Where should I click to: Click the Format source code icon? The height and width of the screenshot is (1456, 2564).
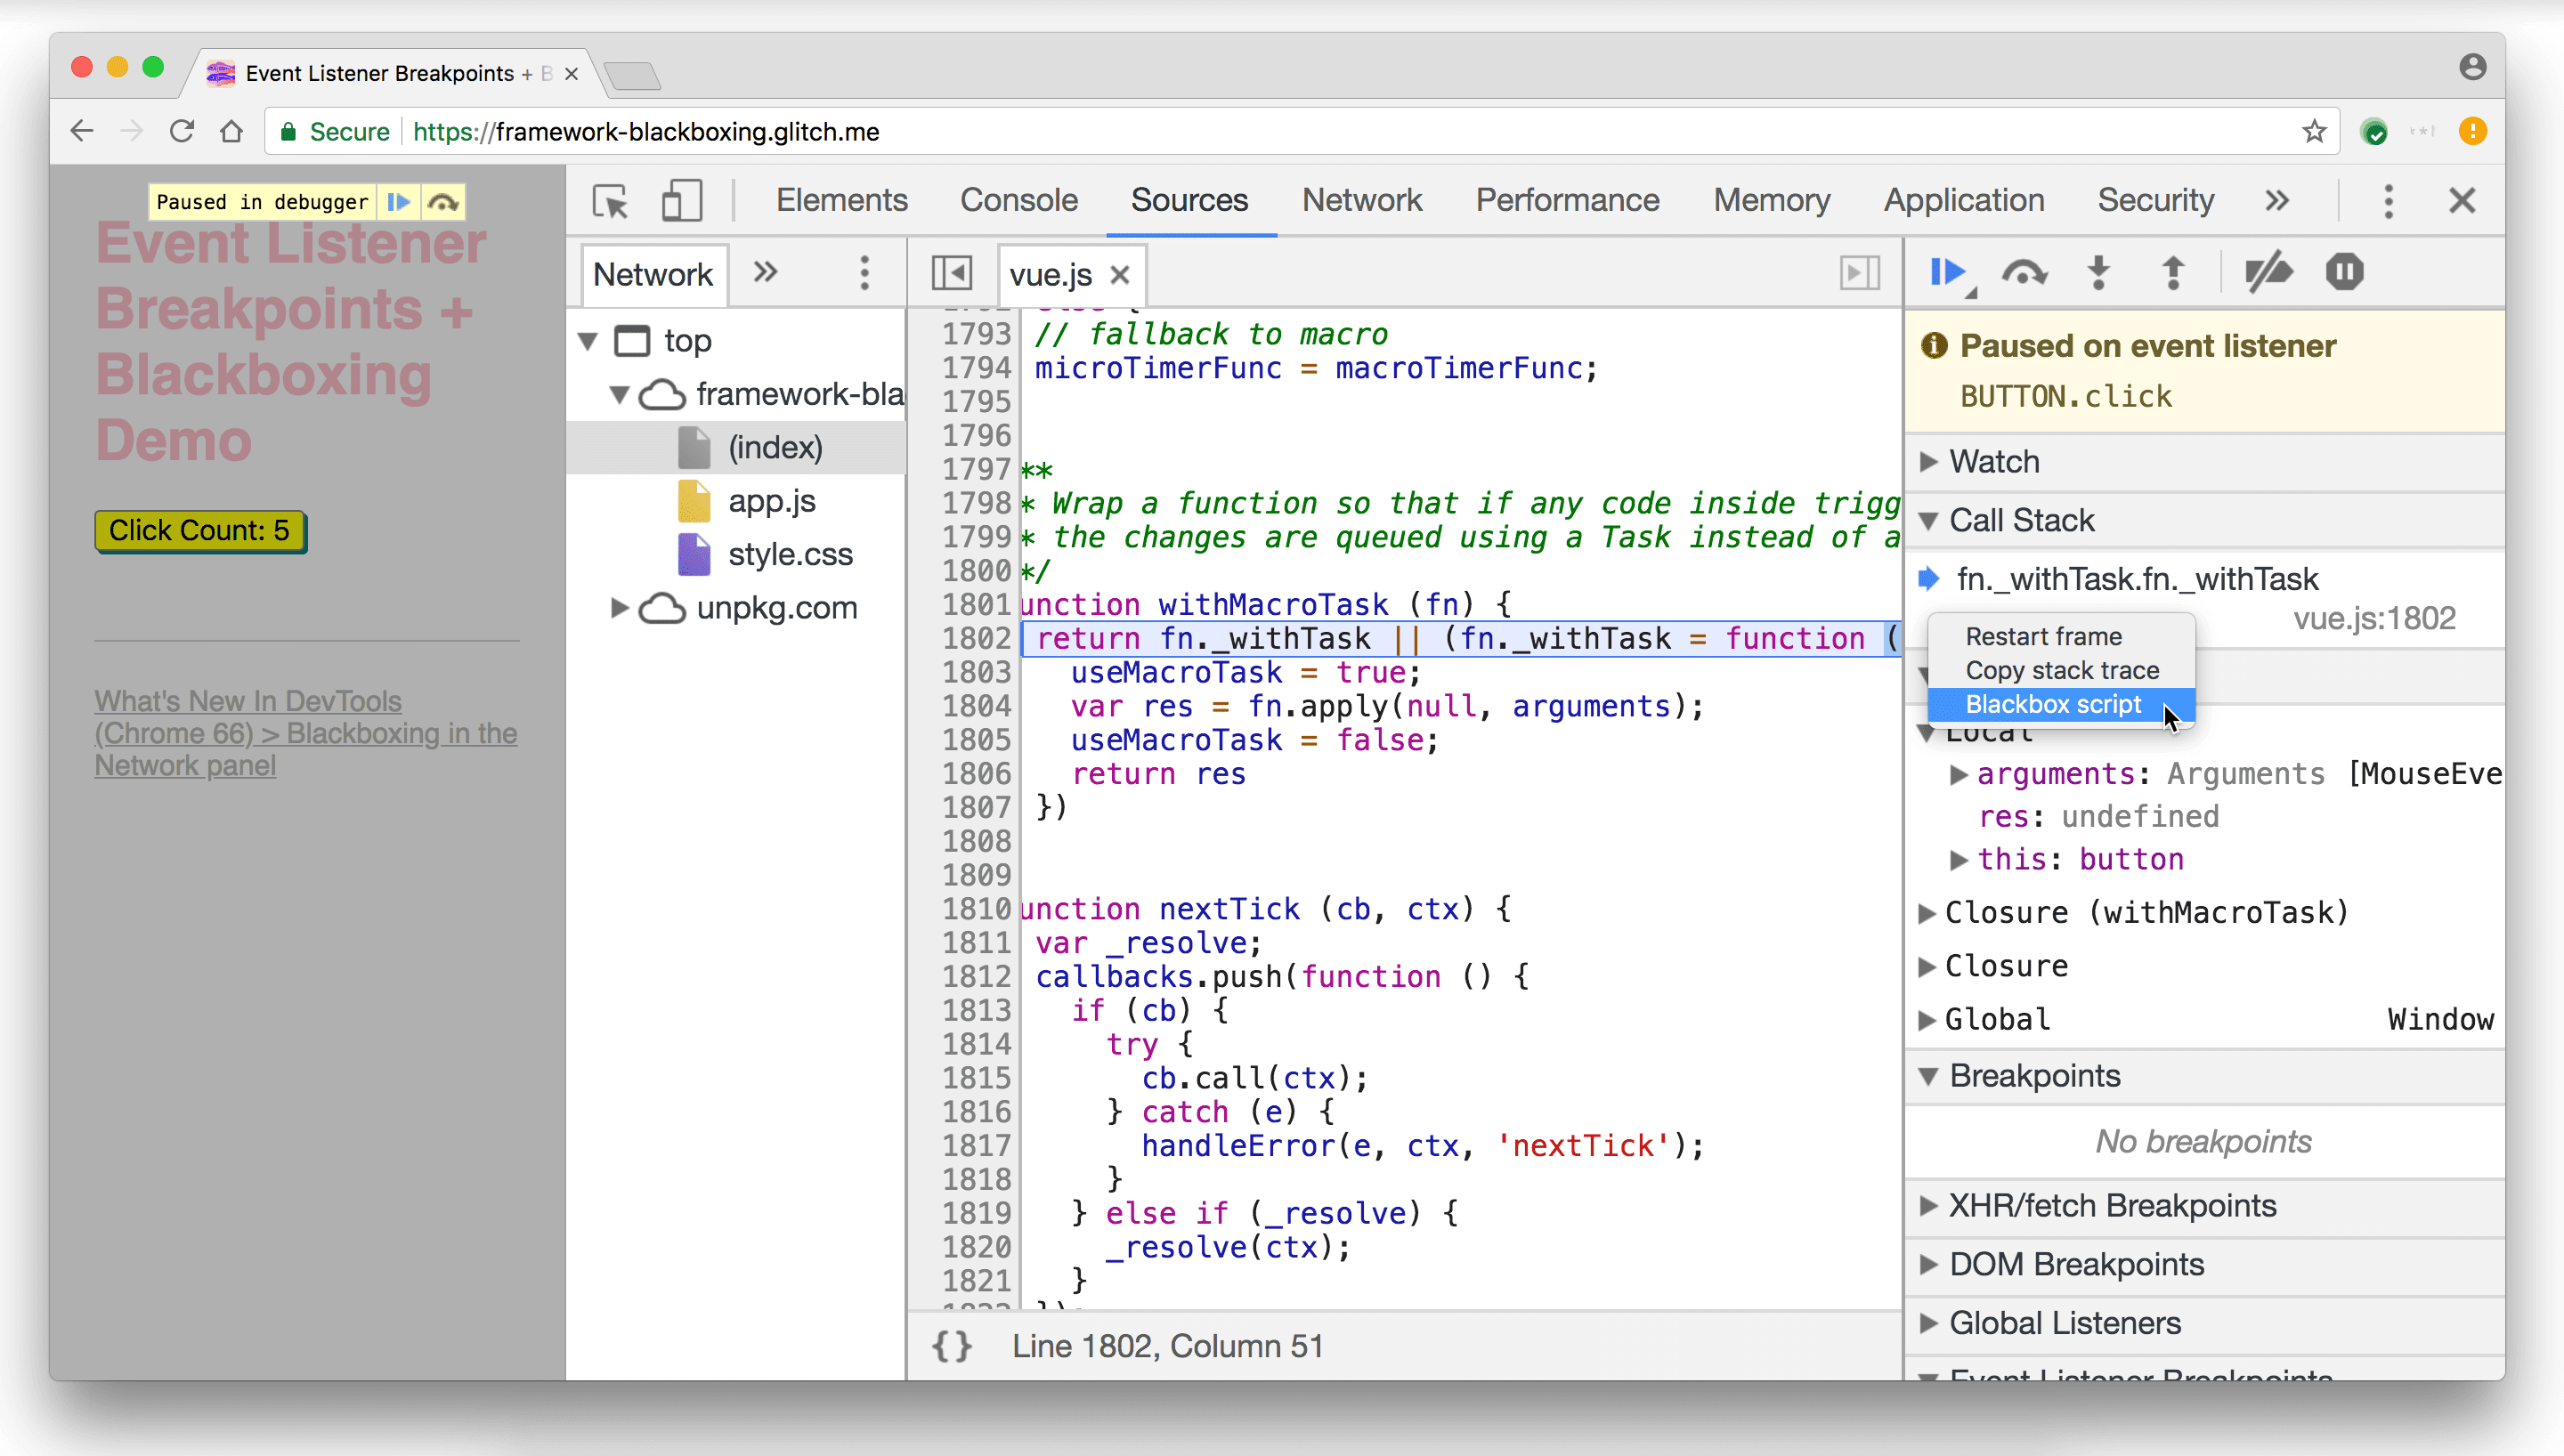953,1345
